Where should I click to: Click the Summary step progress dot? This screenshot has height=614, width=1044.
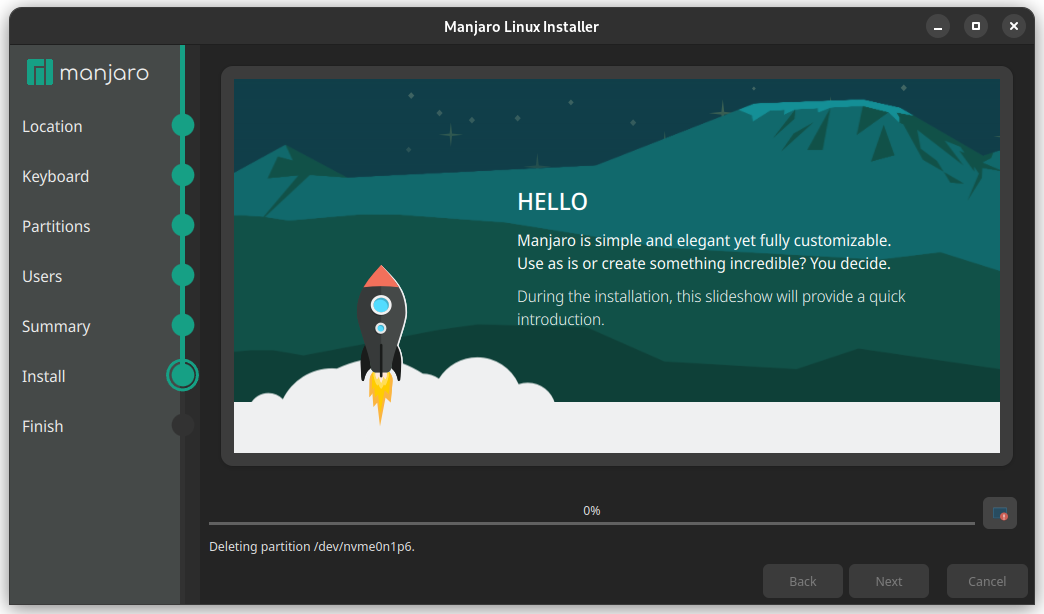tap(182, 325)
